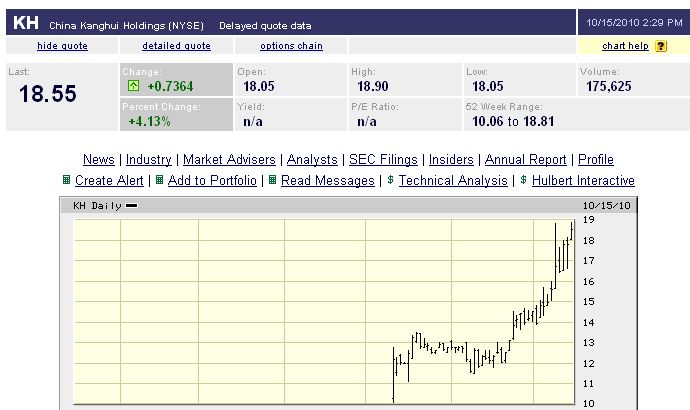Open the company Profile link
690x410 pixels.
596,159
